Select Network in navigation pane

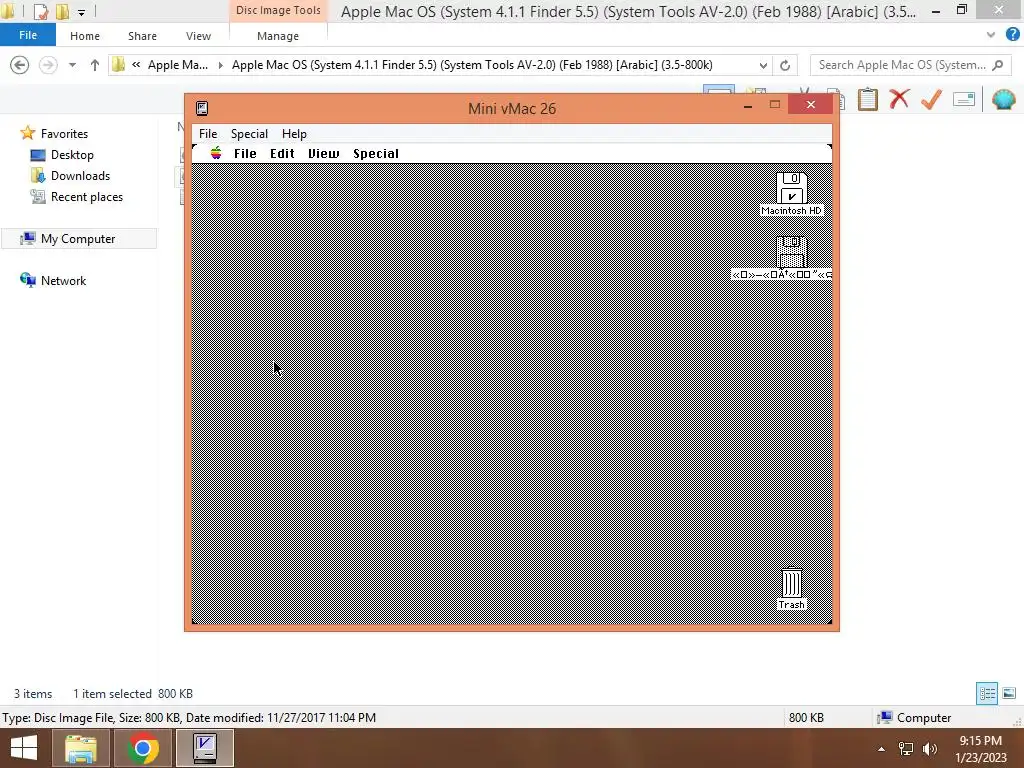click(x=63, y=281)
